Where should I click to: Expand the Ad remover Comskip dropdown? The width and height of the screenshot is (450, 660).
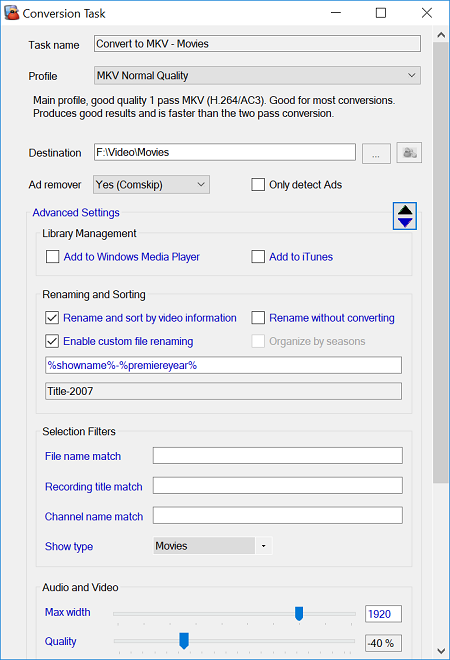pos(152,185)
